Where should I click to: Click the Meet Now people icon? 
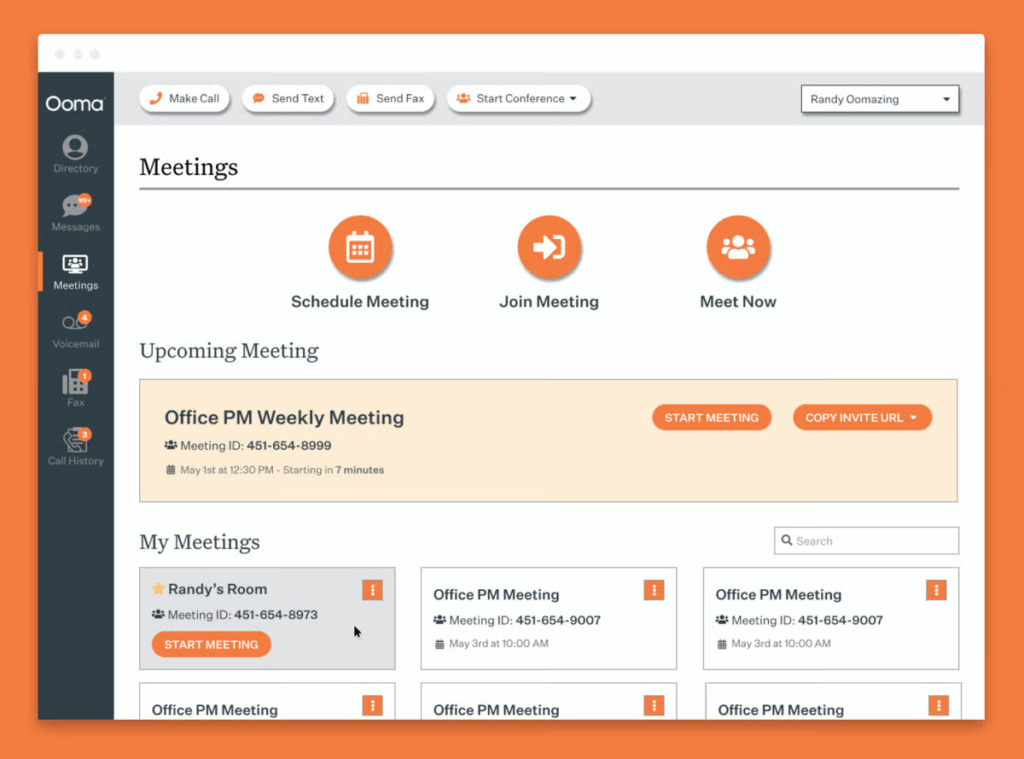pyautogui.click(x=738, y=246)
